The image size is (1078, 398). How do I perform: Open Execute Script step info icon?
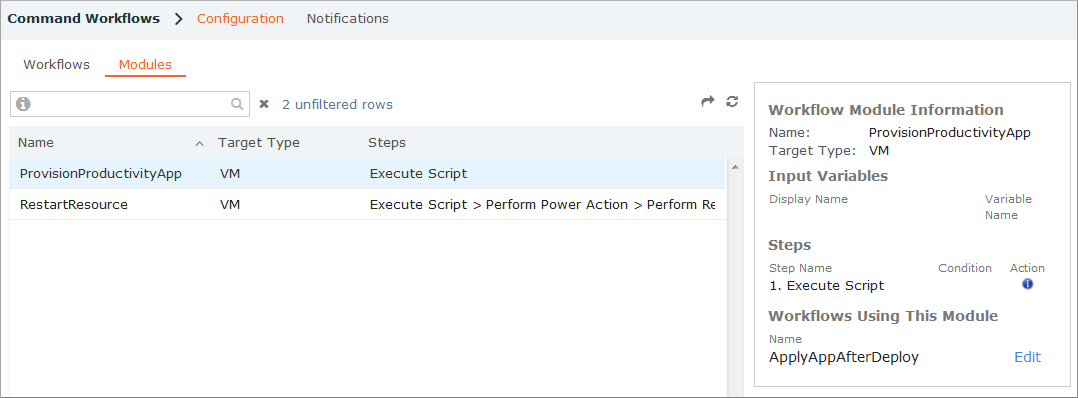click(1028, 284)
